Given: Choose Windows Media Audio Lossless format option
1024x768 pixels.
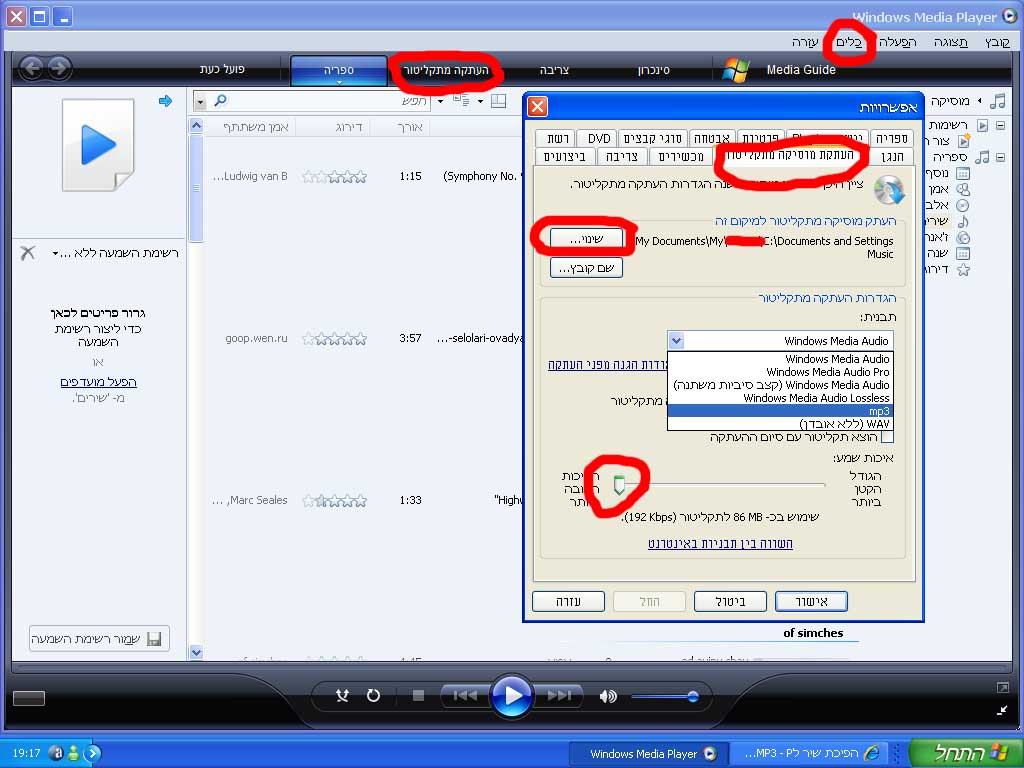Looking at the screenshot, I should tap(780, 398).
